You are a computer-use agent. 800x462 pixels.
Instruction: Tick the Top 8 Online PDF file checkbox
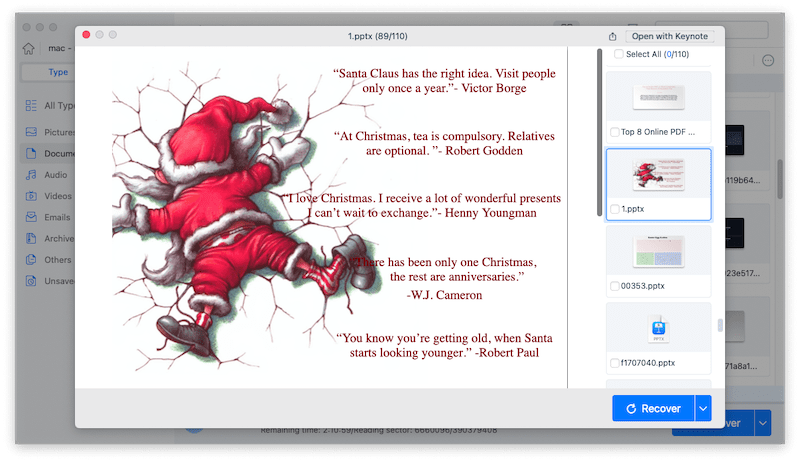click(x=615, y=132)
